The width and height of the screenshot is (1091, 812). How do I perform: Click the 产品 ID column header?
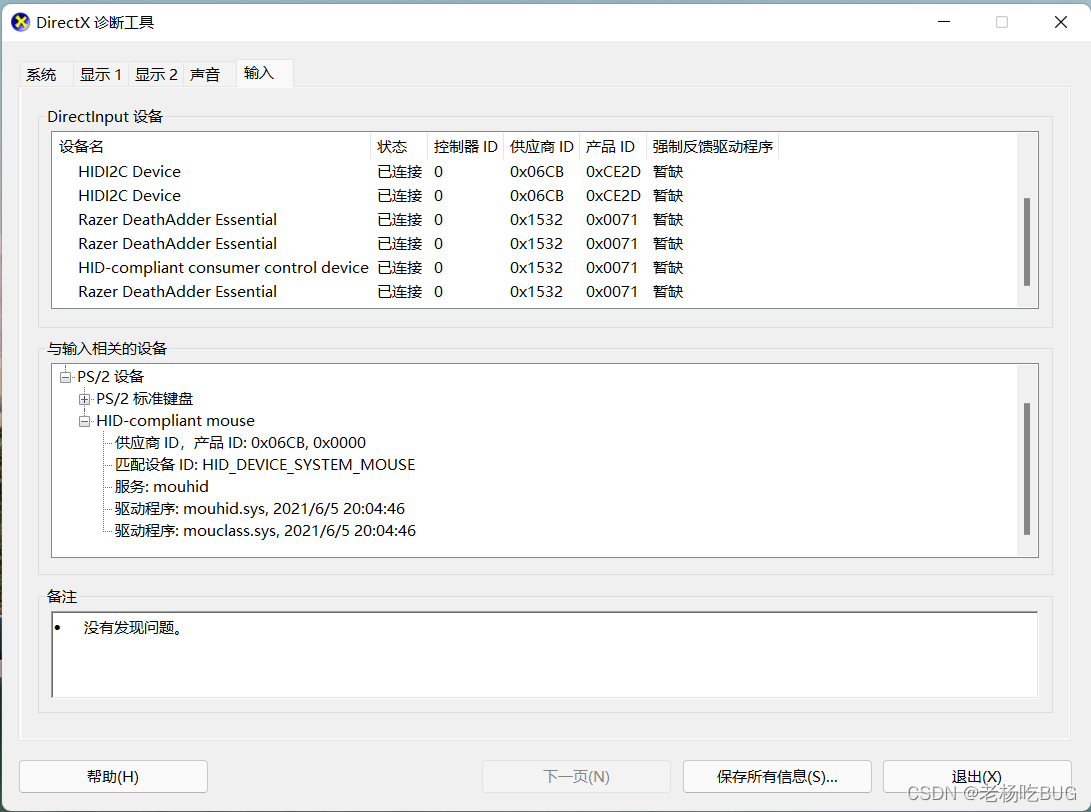point(613,147)
